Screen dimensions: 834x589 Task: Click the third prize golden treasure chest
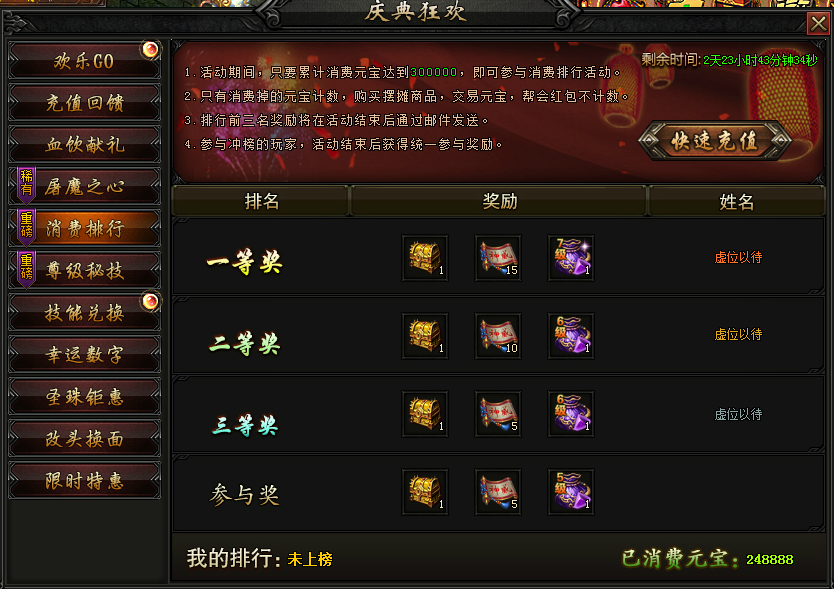pyautogui.click(x=425, y=414)
